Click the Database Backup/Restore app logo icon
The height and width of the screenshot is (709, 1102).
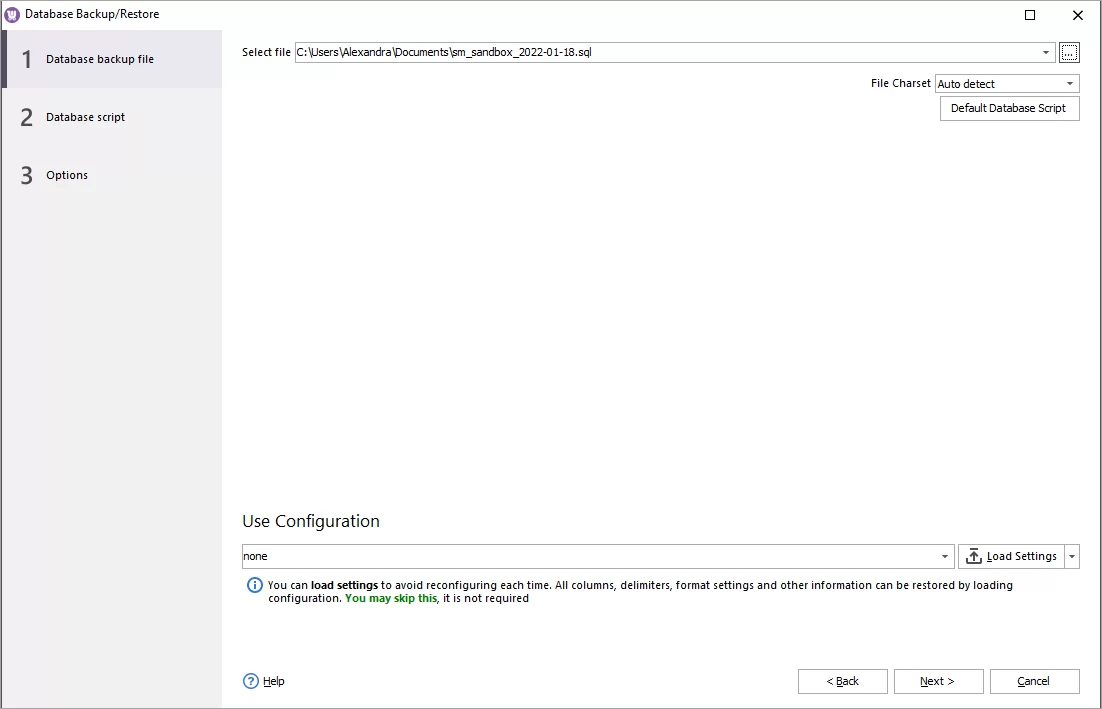(11, 14)
